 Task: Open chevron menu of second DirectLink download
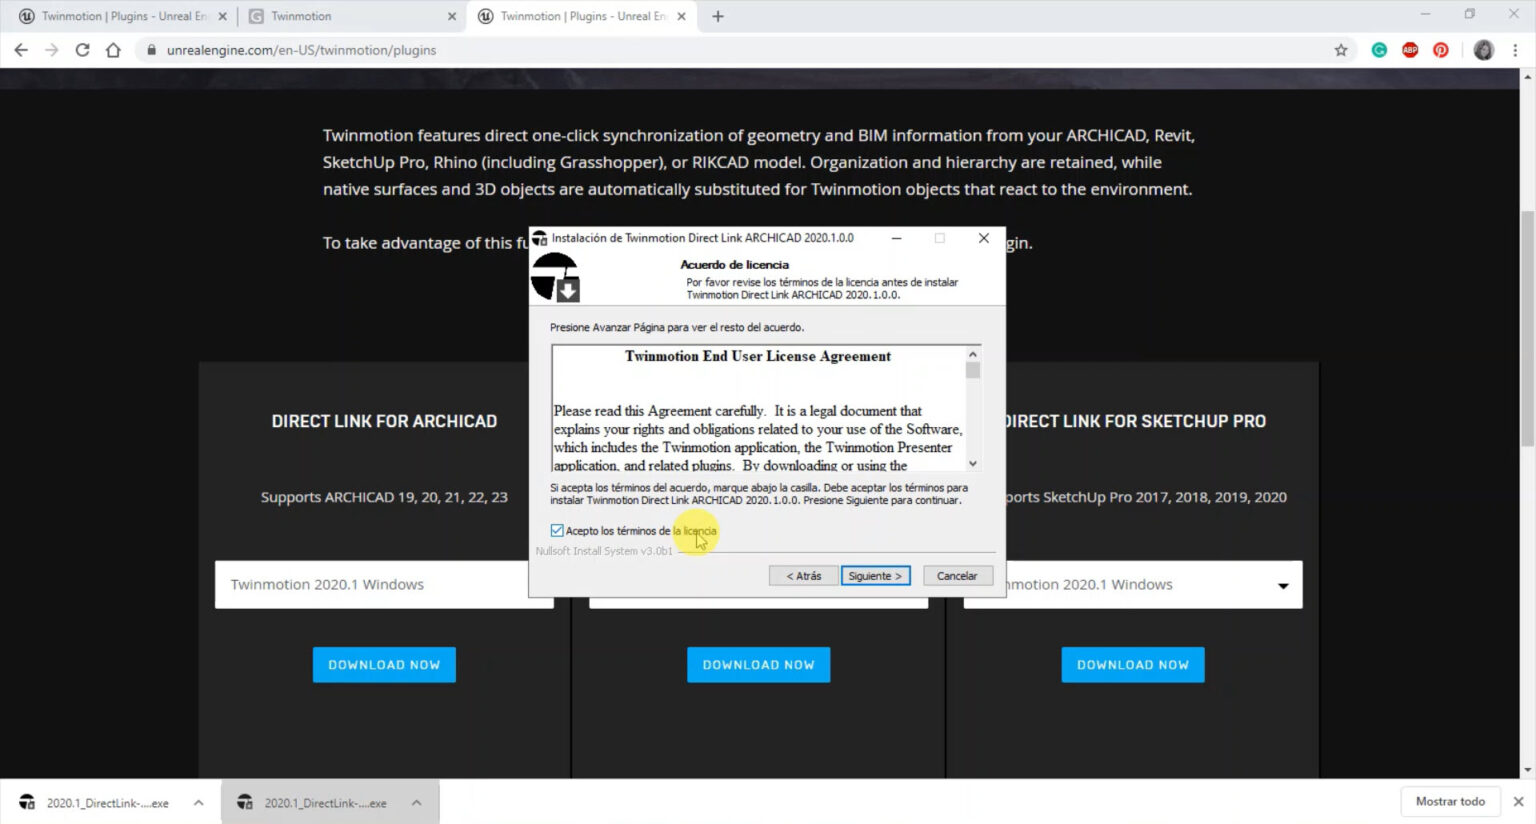pyautogui.click(x=416, y=803)
